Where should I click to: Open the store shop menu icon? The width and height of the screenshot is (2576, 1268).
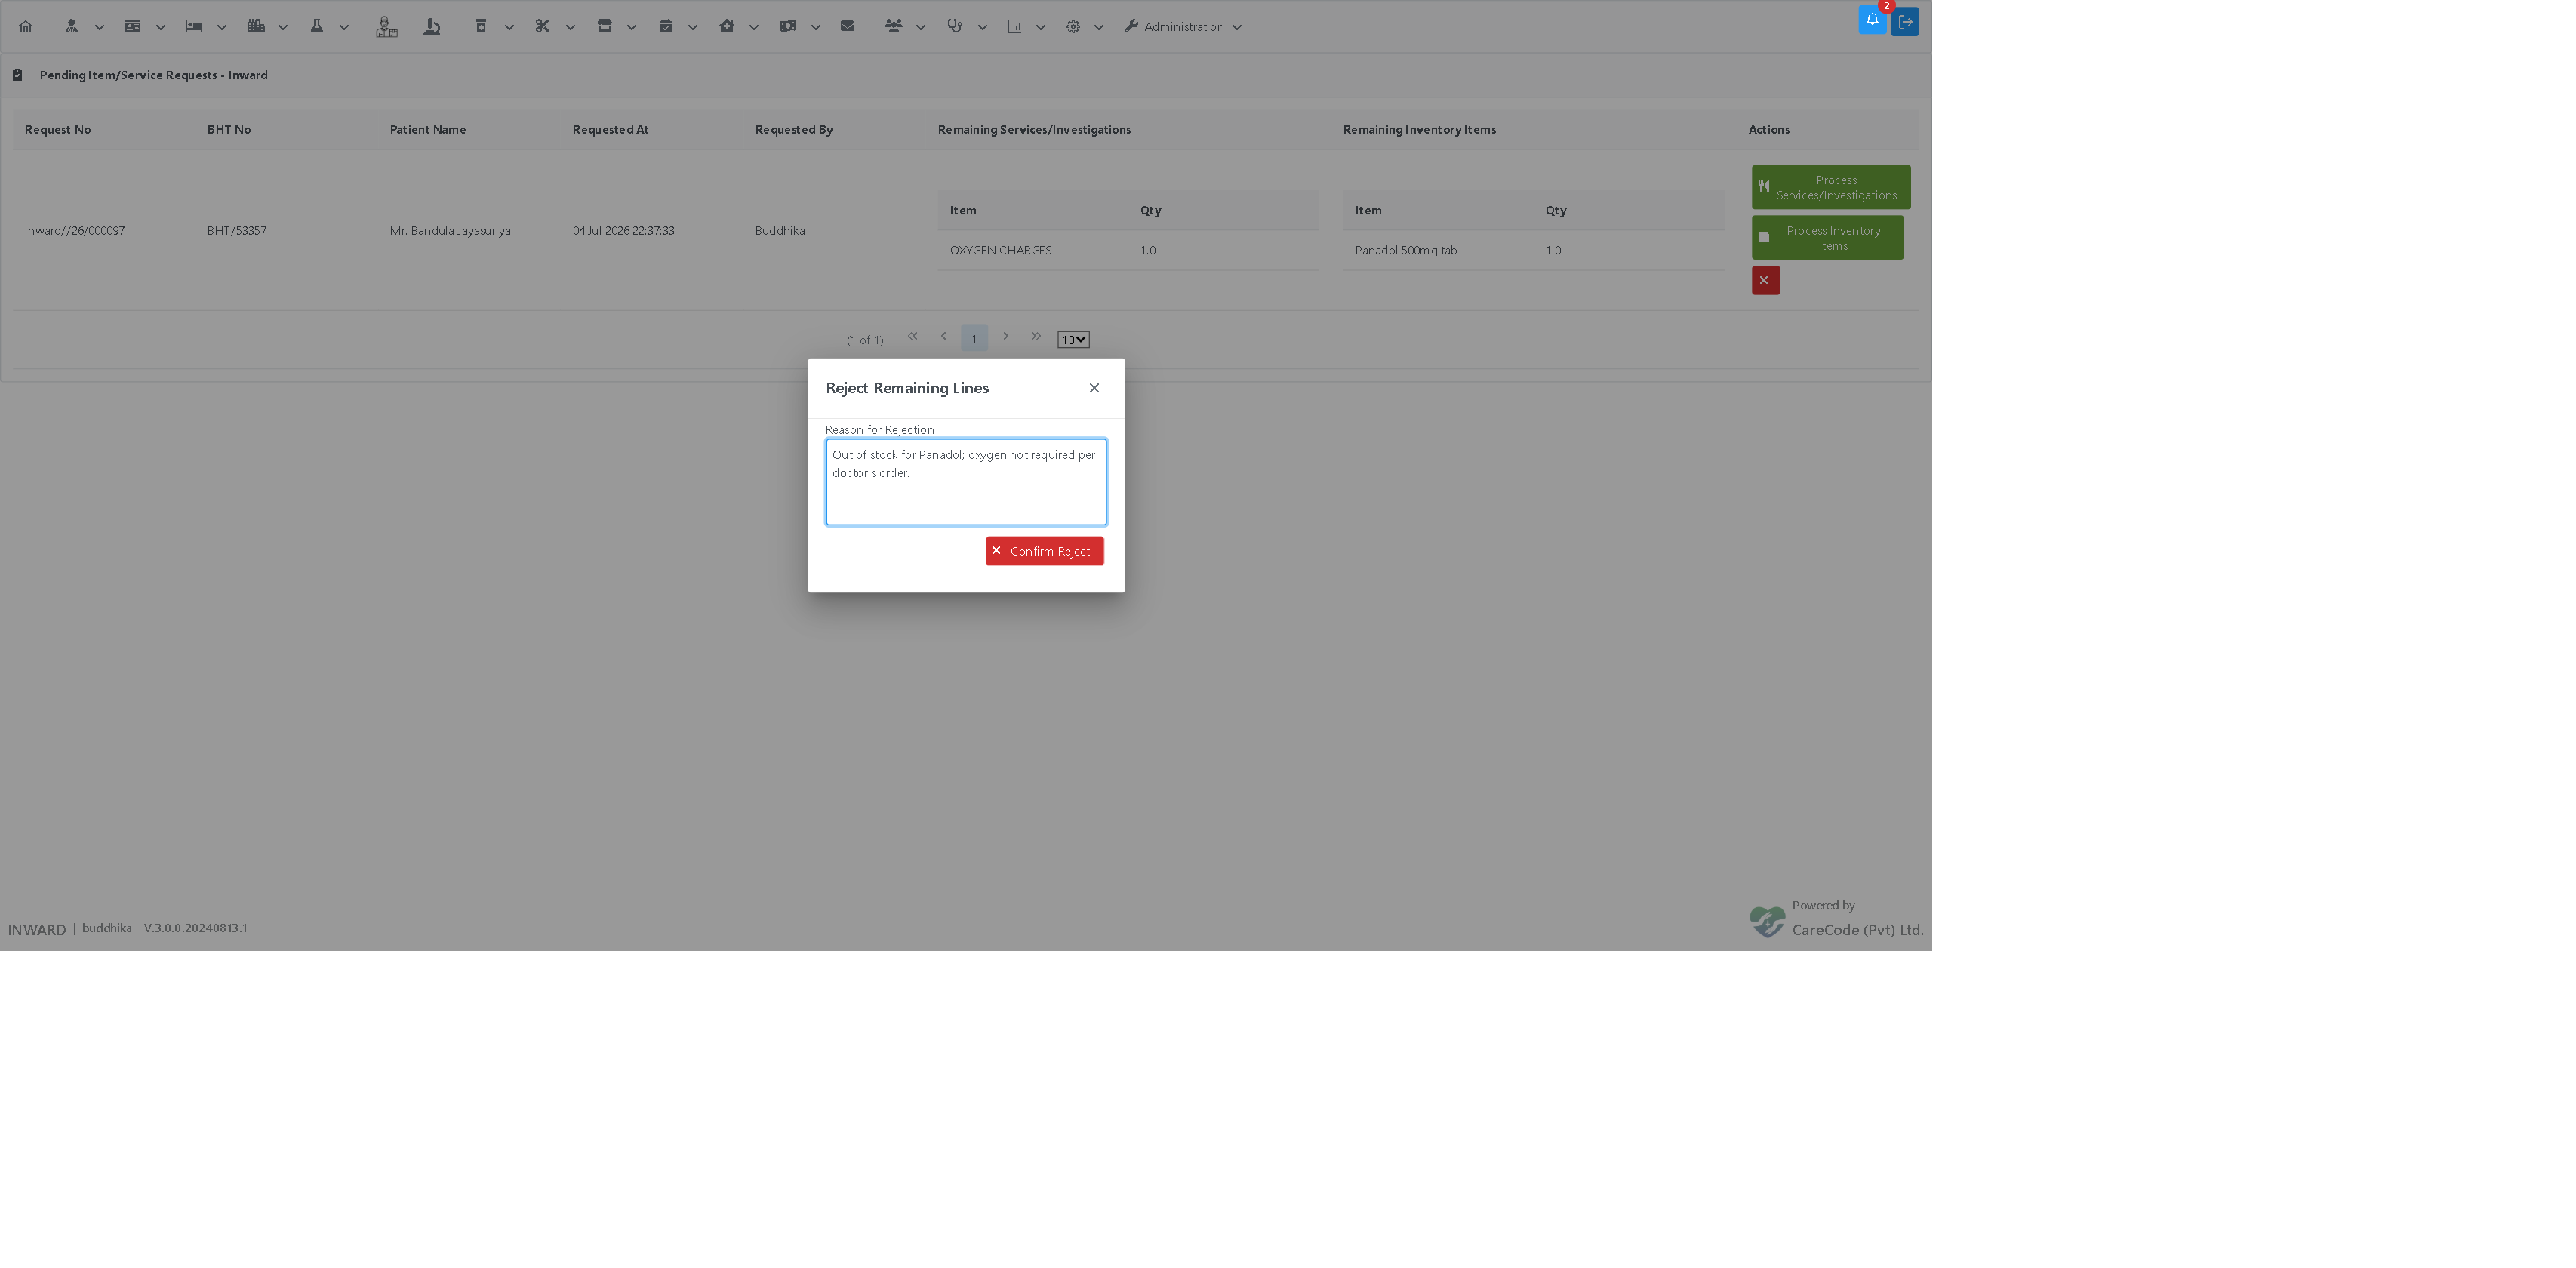point(604,27)
